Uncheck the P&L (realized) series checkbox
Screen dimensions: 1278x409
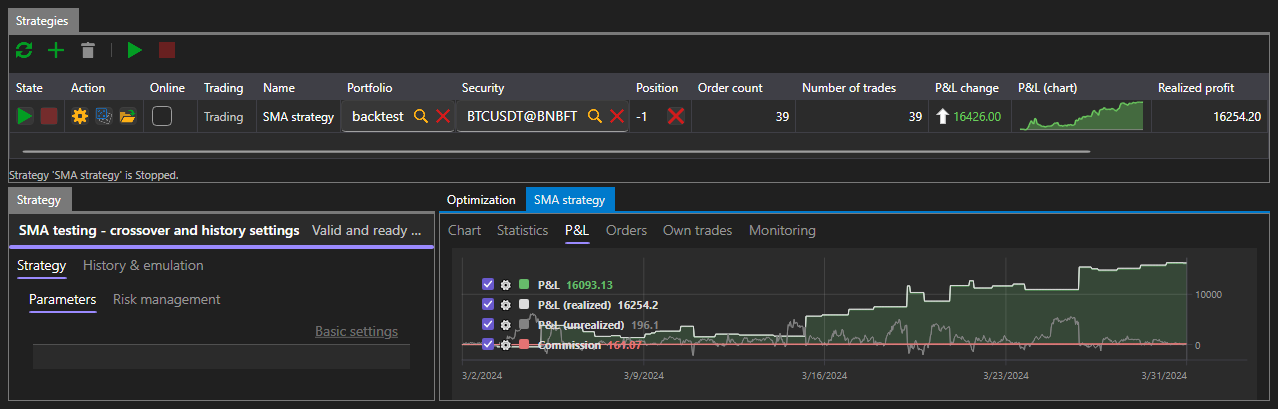[488, 304]
